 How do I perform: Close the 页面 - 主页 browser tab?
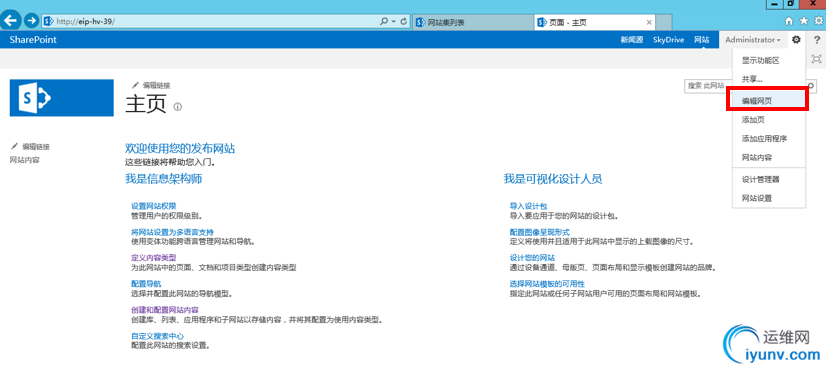[x=649, y=22]
